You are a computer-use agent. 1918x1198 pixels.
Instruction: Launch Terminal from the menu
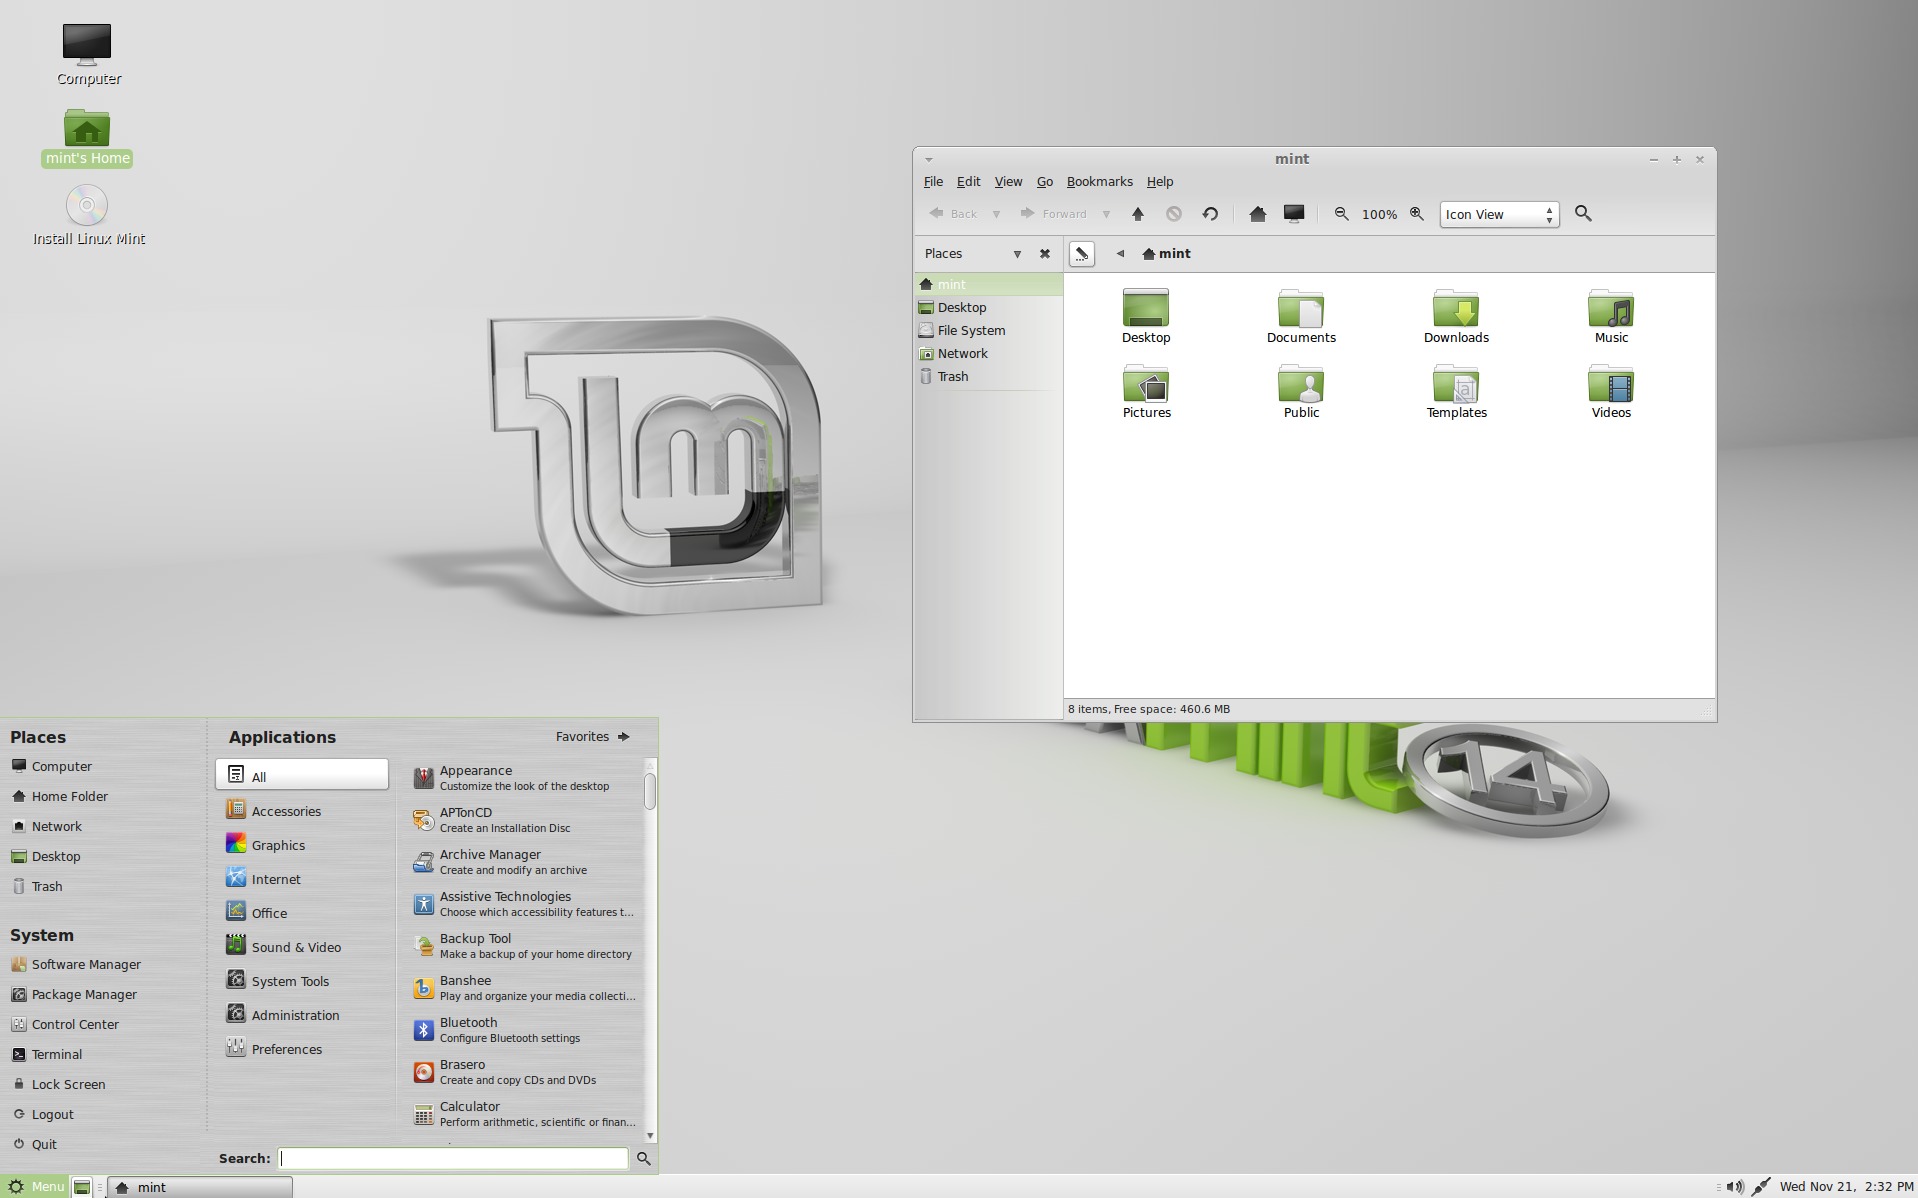tap(57, 1054)
